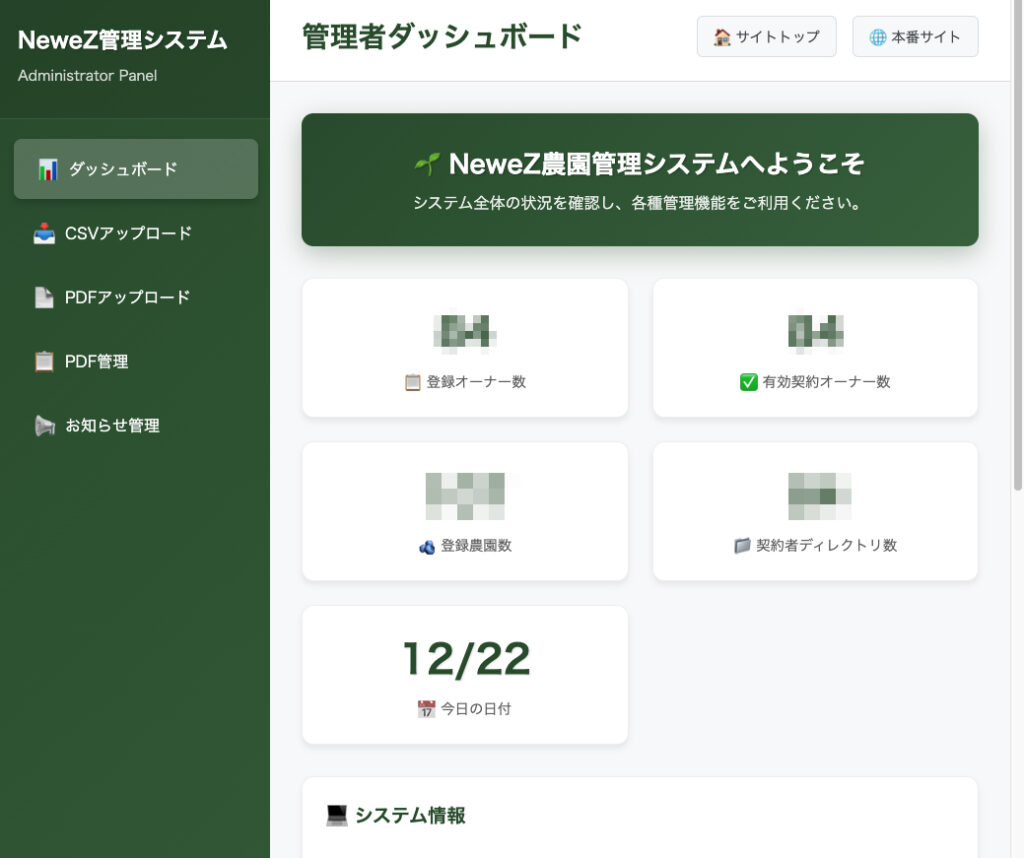Open the 本番サイト link

tap(914, 36)
